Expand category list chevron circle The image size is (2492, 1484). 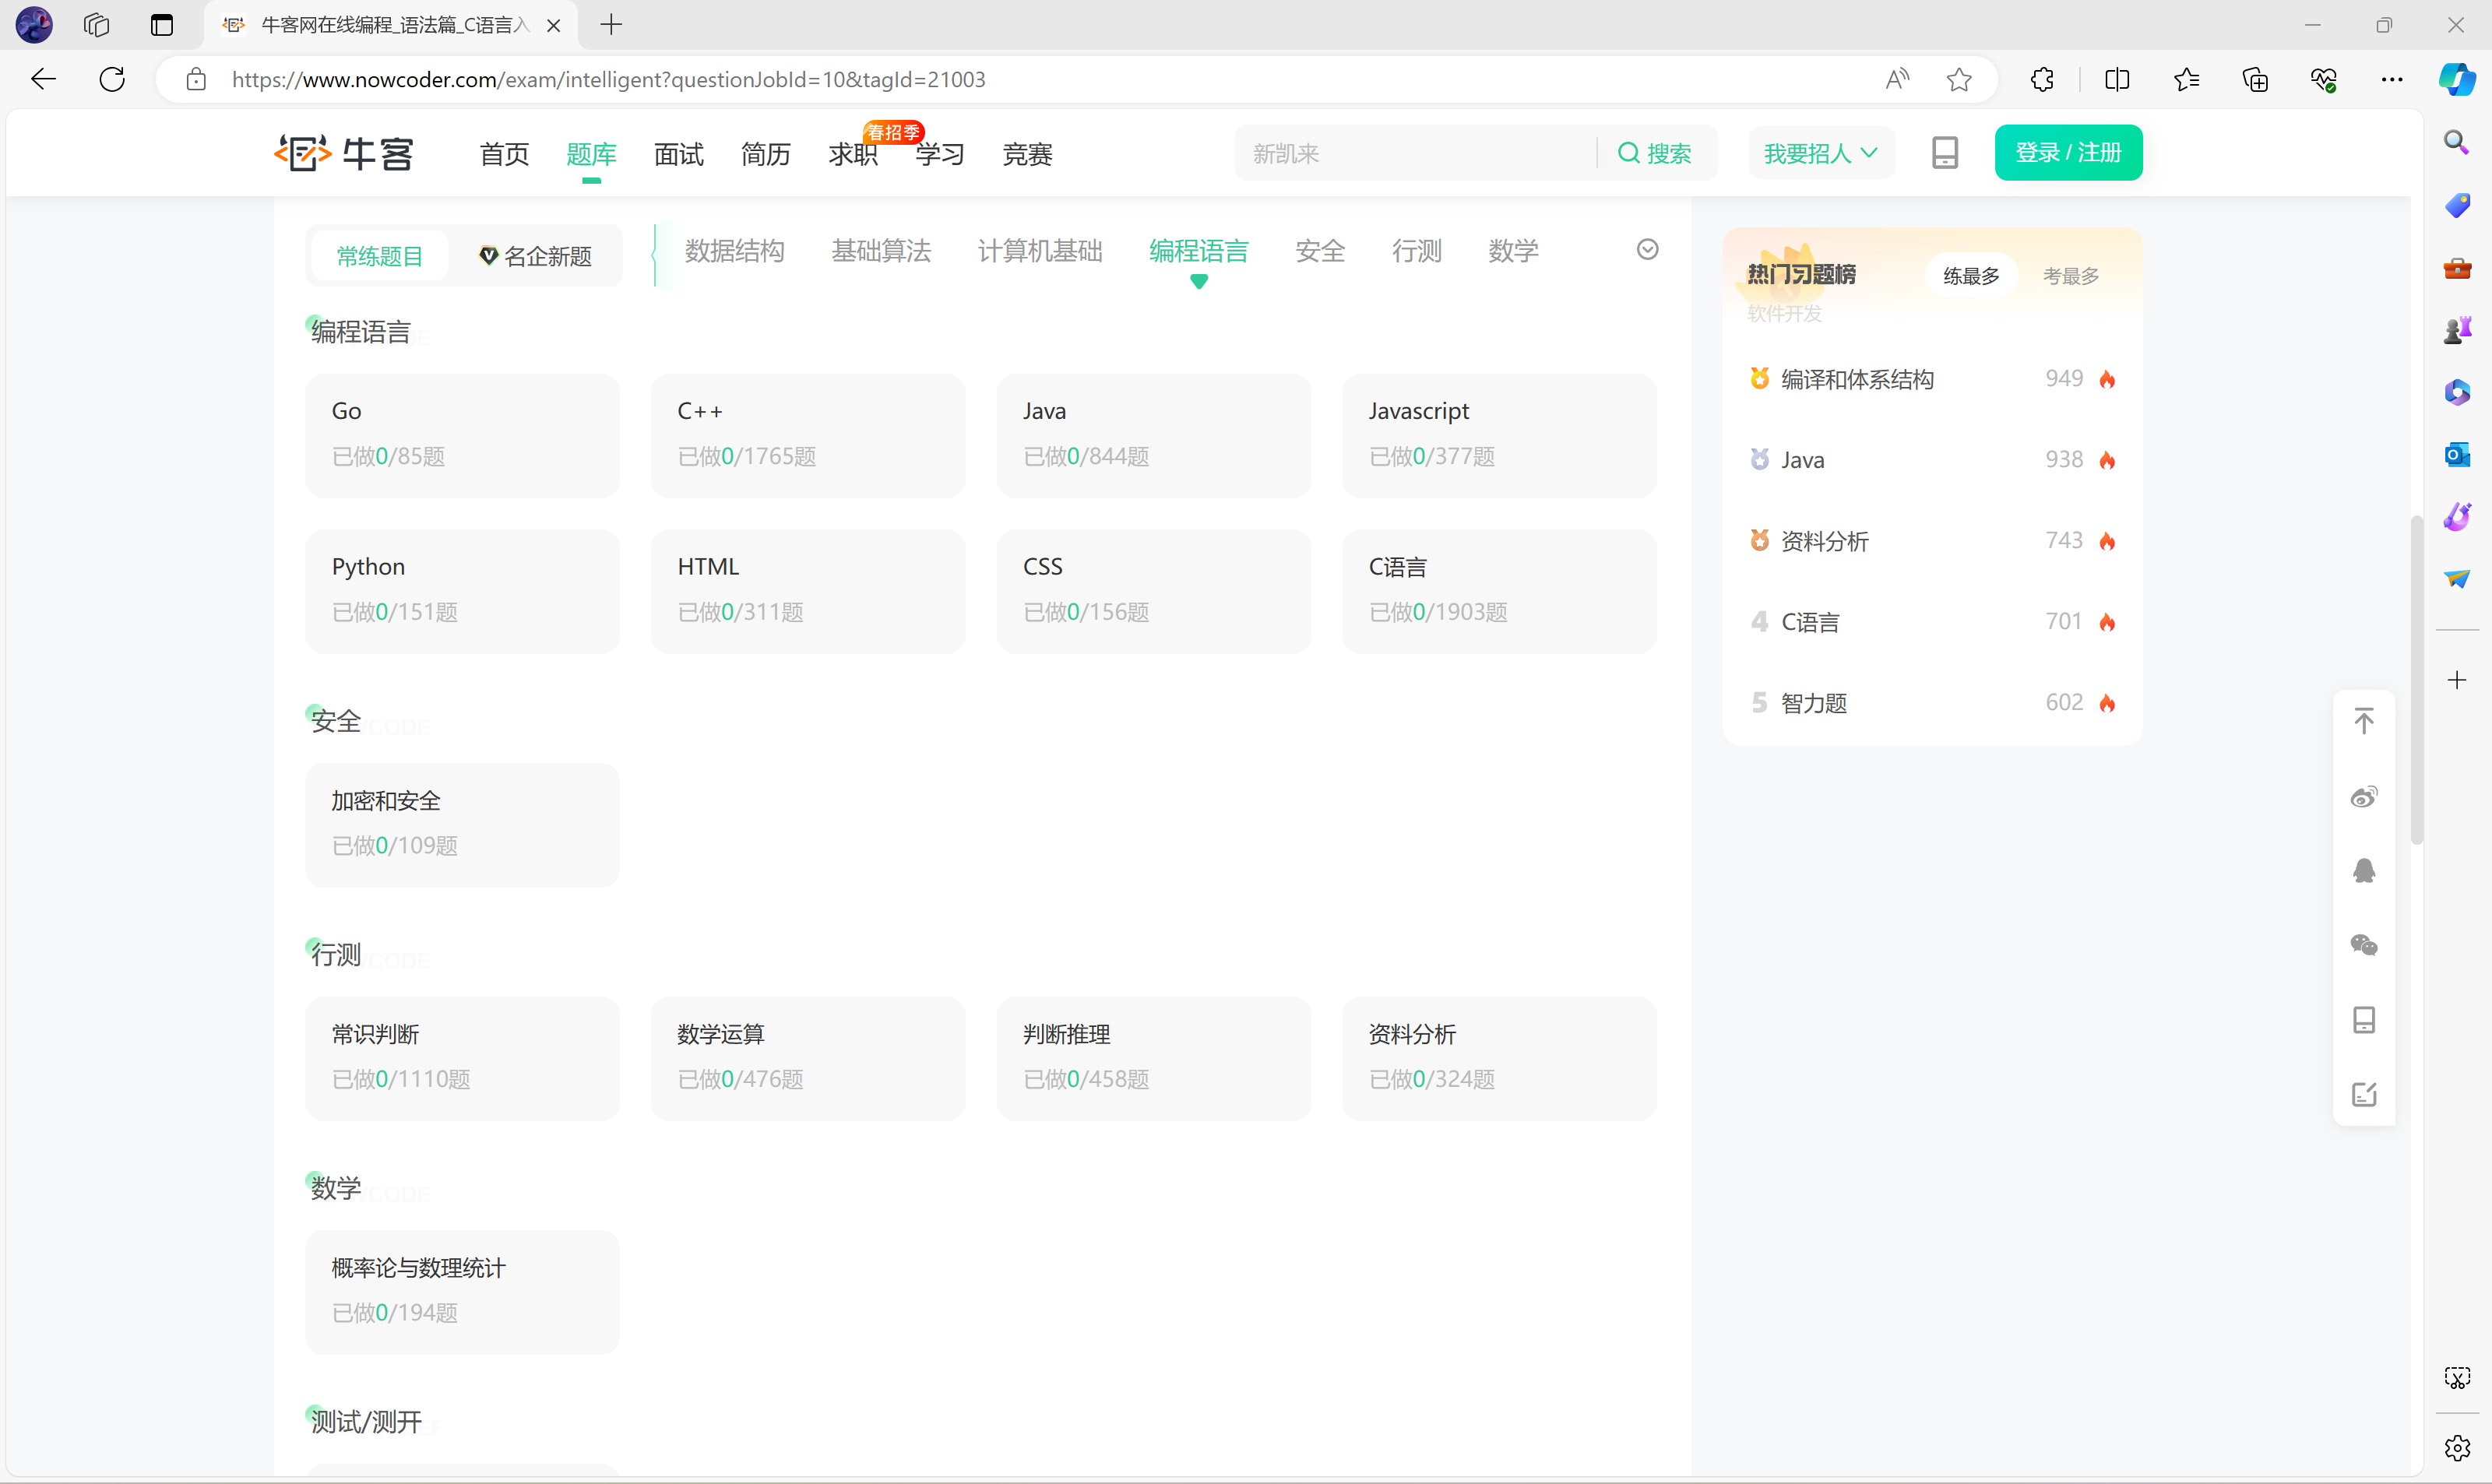point(1647,249)
